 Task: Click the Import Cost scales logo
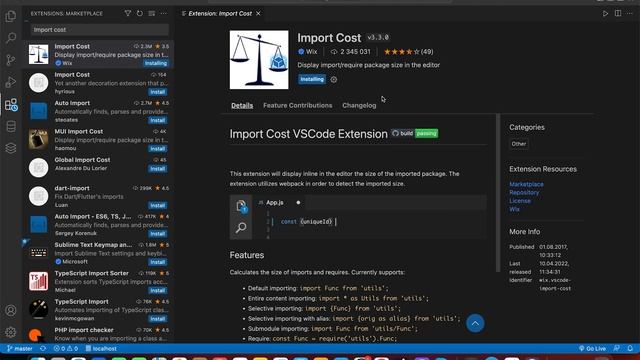259,60
